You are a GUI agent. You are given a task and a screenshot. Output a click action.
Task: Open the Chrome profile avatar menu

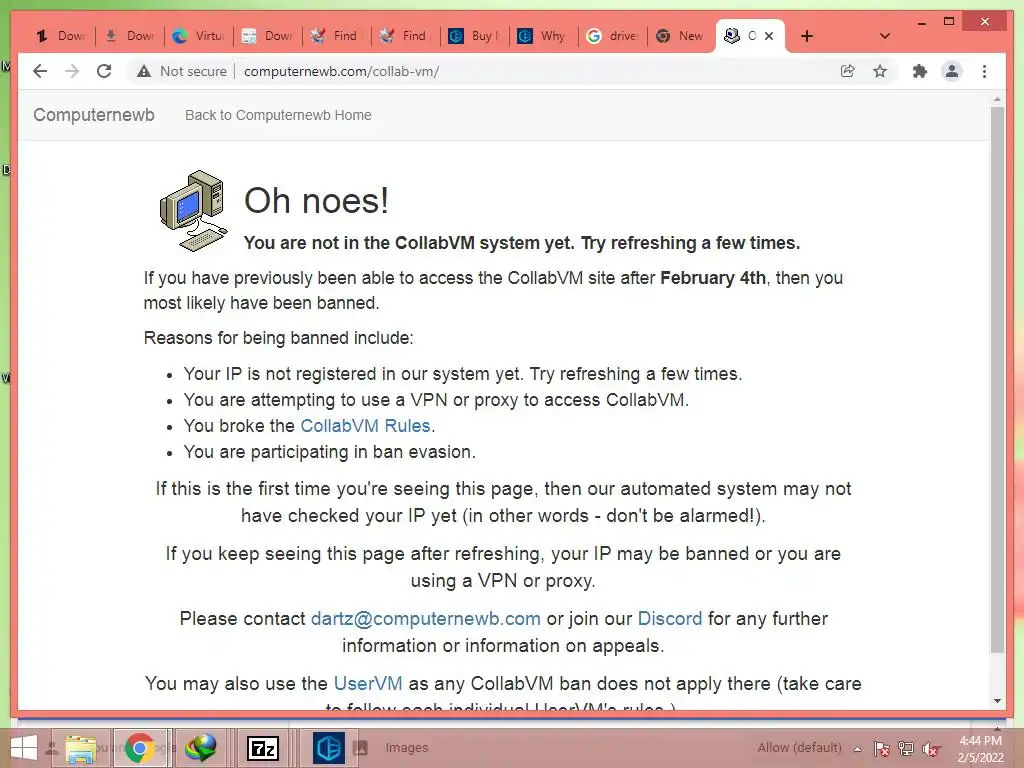pyautogui.click(x=952, y=71)
